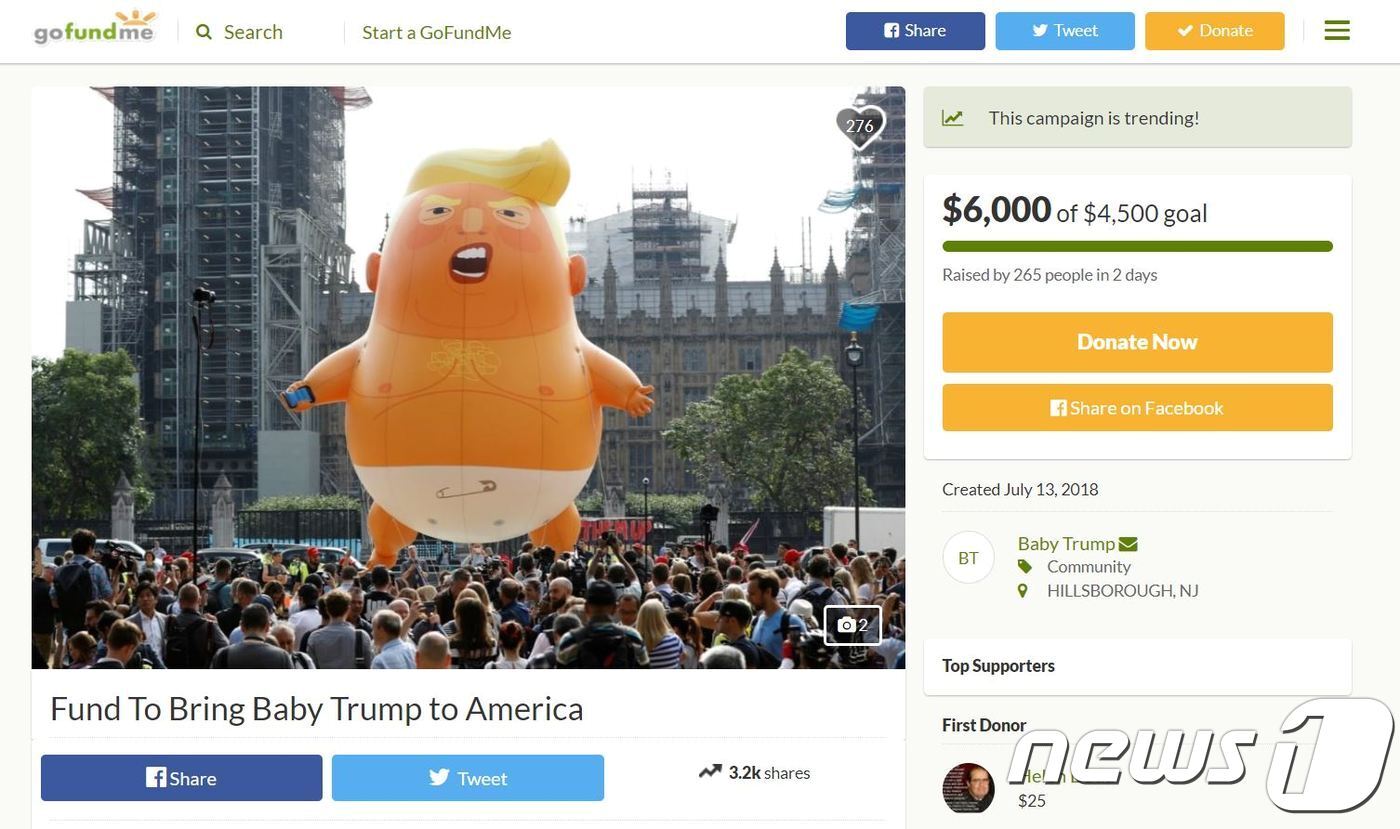
Task: Click the header Donate button
Action: pyautogui.click(x=1215, y=31)
